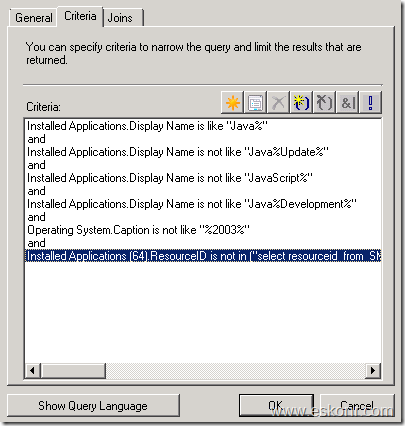This screenshot has height=426, width=405.
Task: Confirm with the OK button
Action: pyautogui.click(x=276, y=406)
